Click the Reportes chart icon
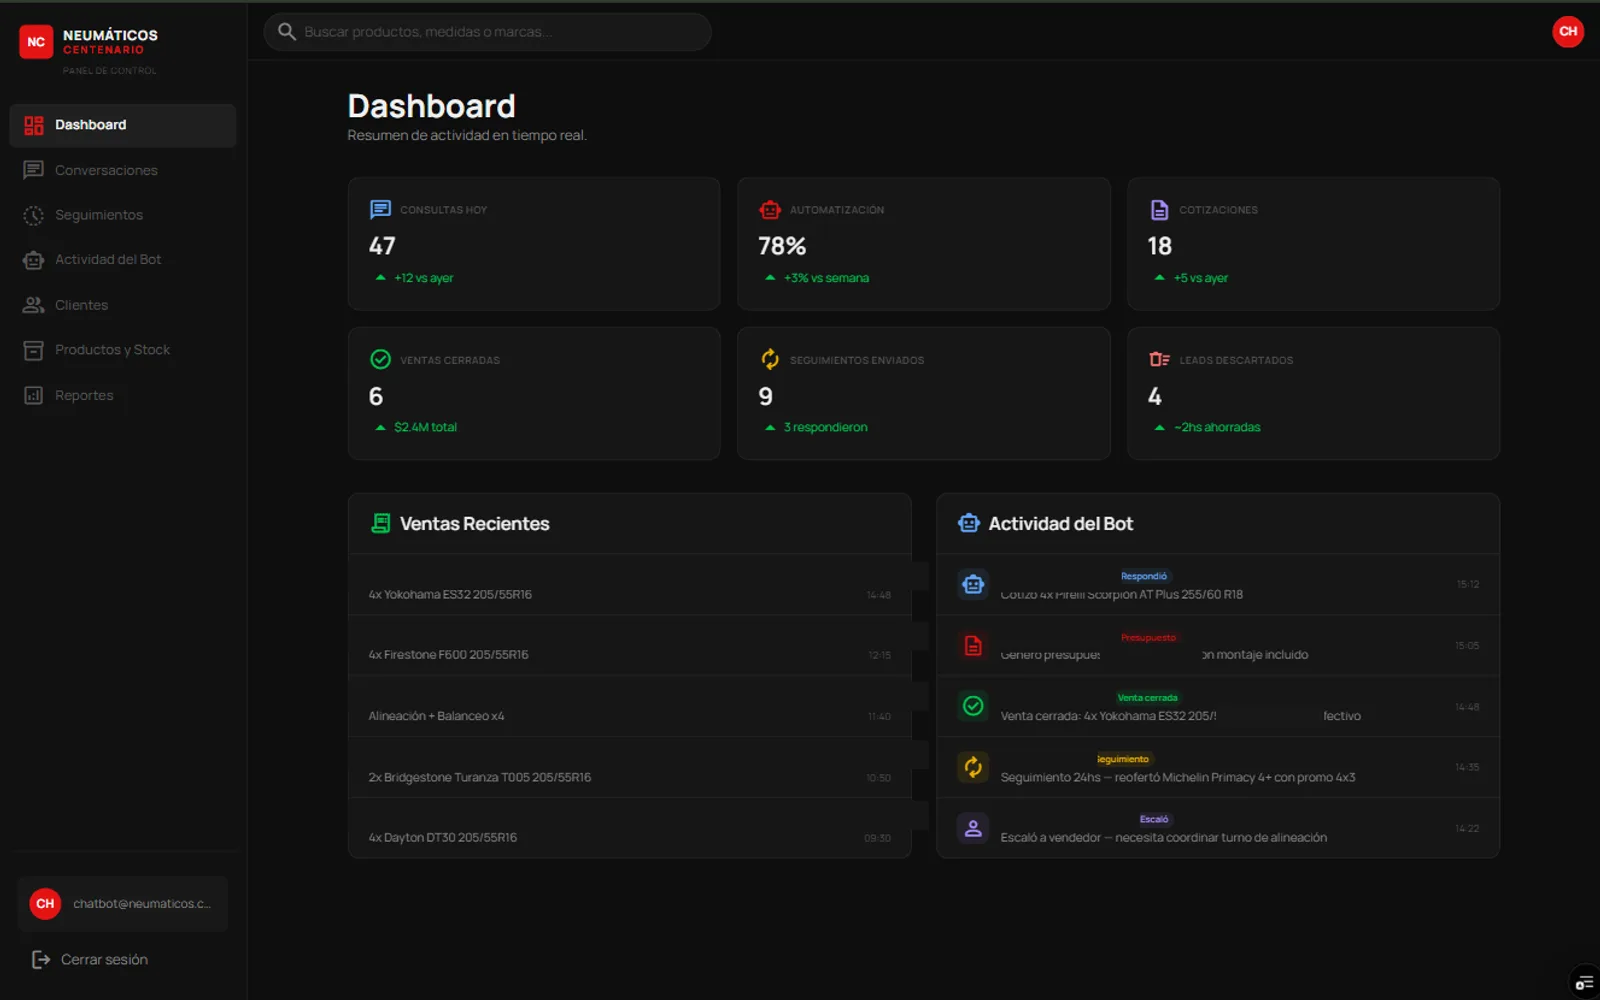Image resolution: width=1600 pixels, height=1000 pixels. 34,395
